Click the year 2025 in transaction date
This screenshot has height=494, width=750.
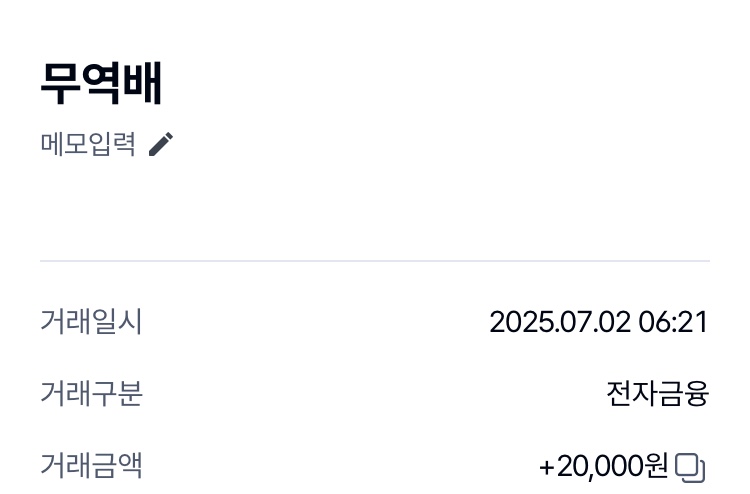click(x=515, y=322)
